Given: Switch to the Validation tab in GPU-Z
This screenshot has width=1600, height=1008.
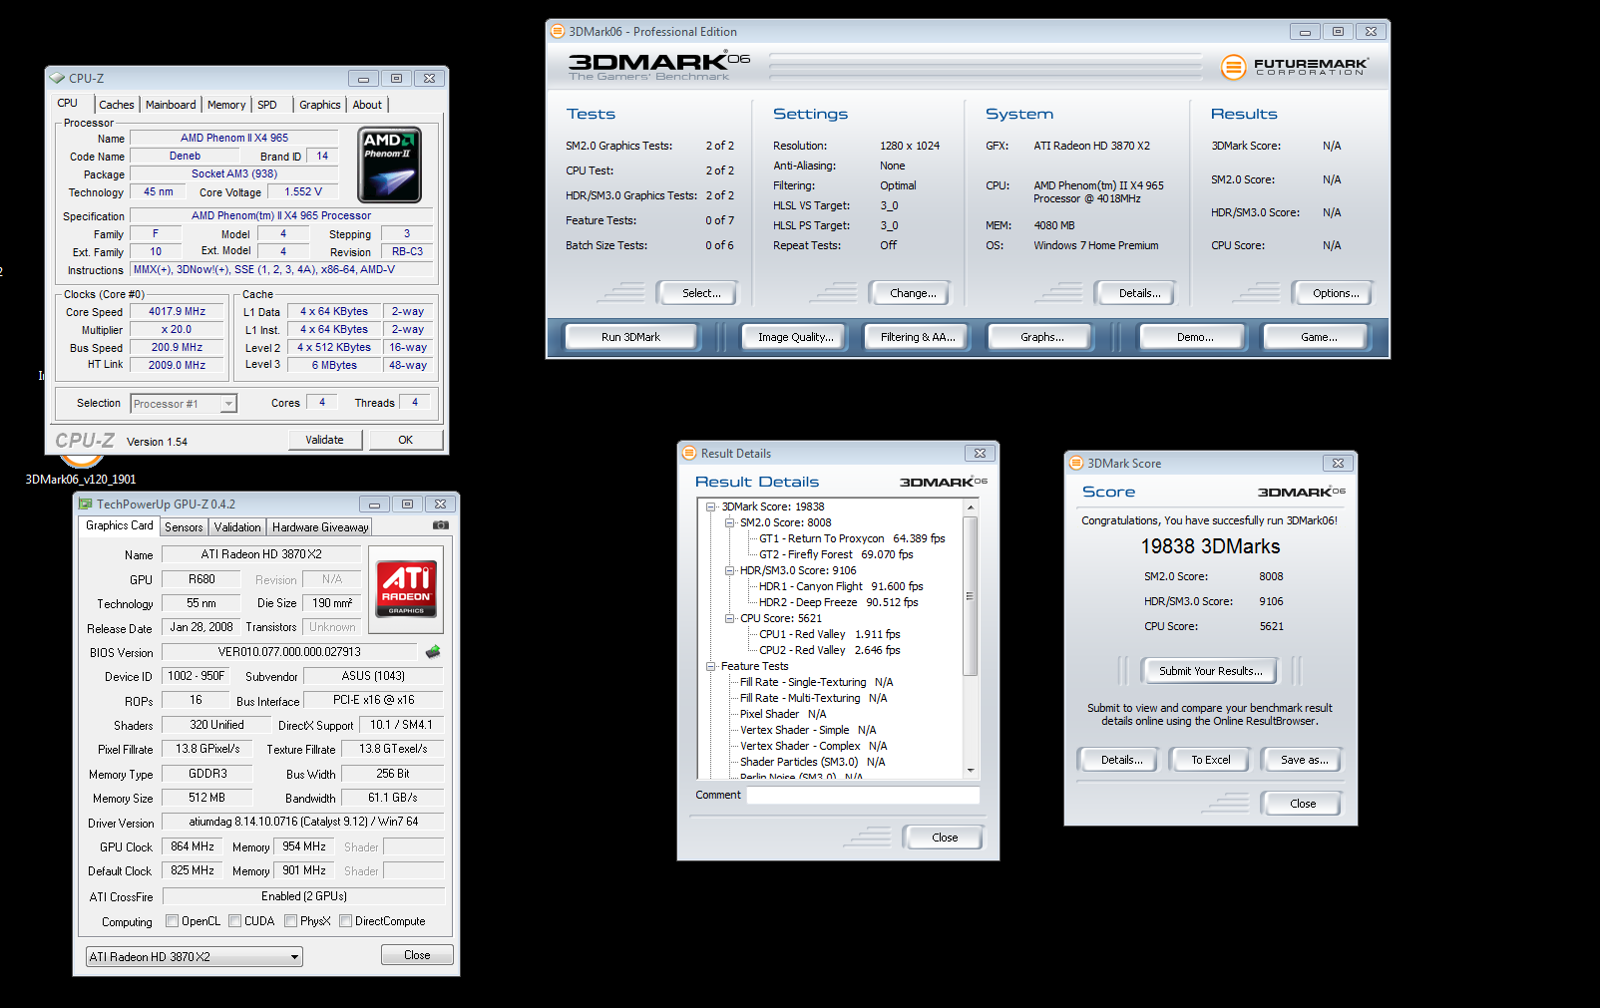Looking at the screenshot, I should pos(238,527).
